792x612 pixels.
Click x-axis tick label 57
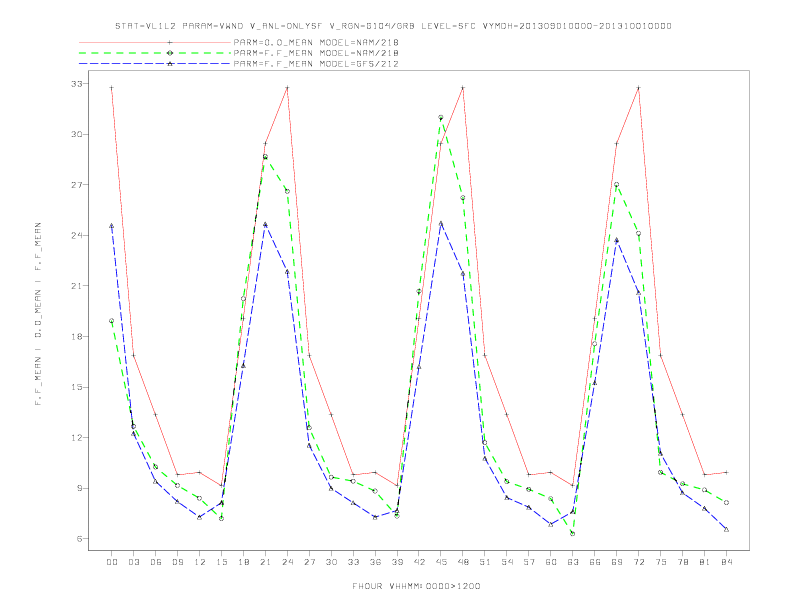click(x=529, y=562)
